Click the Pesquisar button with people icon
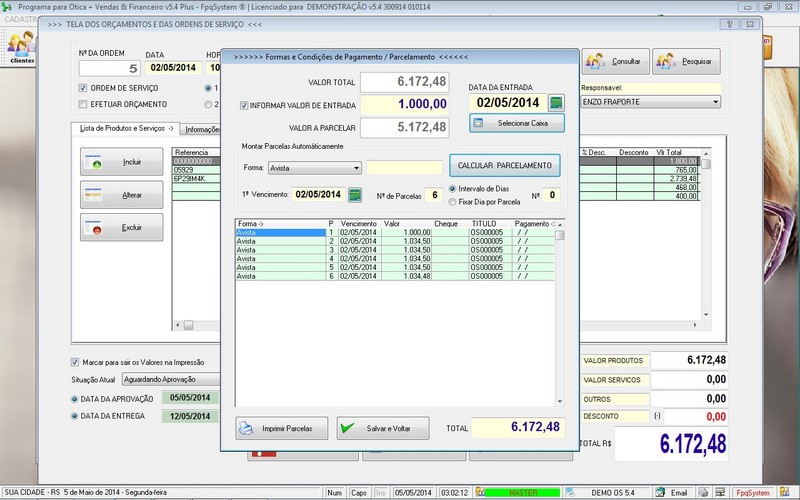800x500 pixels. [x=687, y=61]
